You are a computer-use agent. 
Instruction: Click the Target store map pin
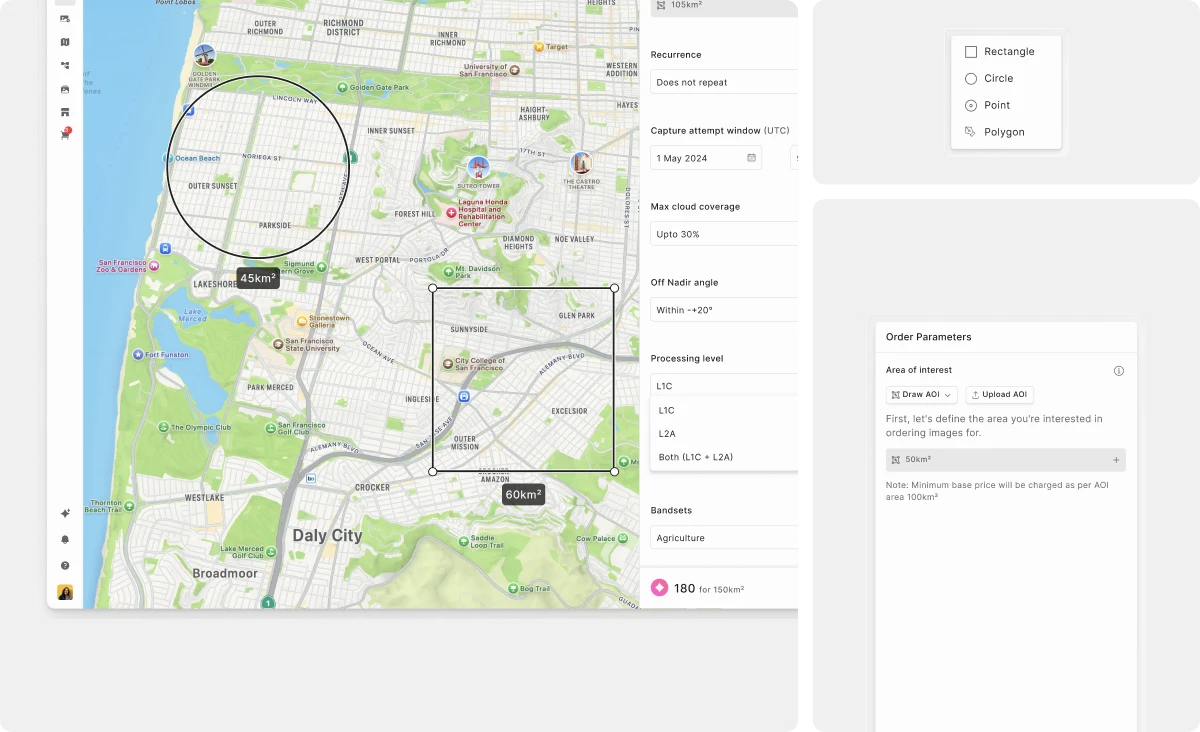[539, 47]
